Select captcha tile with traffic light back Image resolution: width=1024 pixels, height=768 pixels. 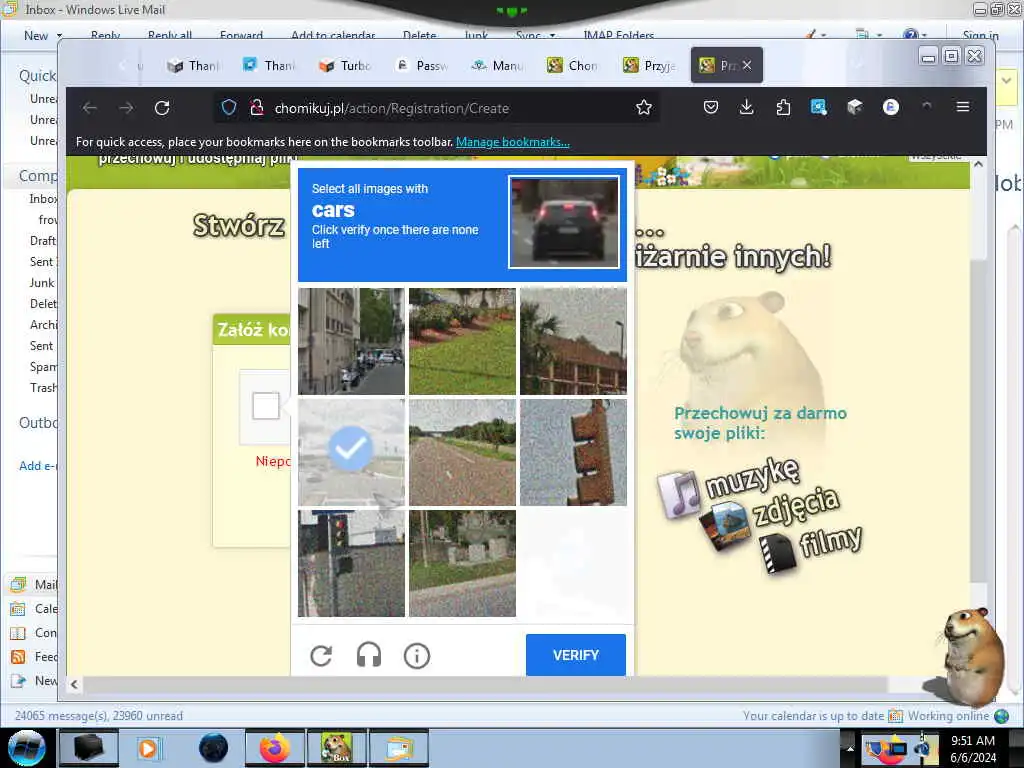pyautogui.click(x=573, y=453)
